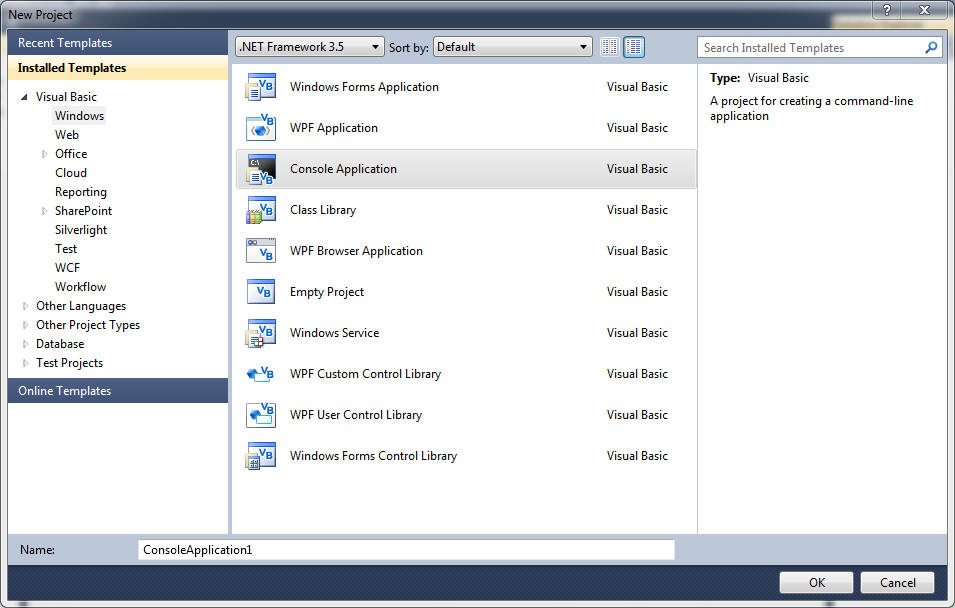
Task: Expand the Database node
Action: (25, 344)
